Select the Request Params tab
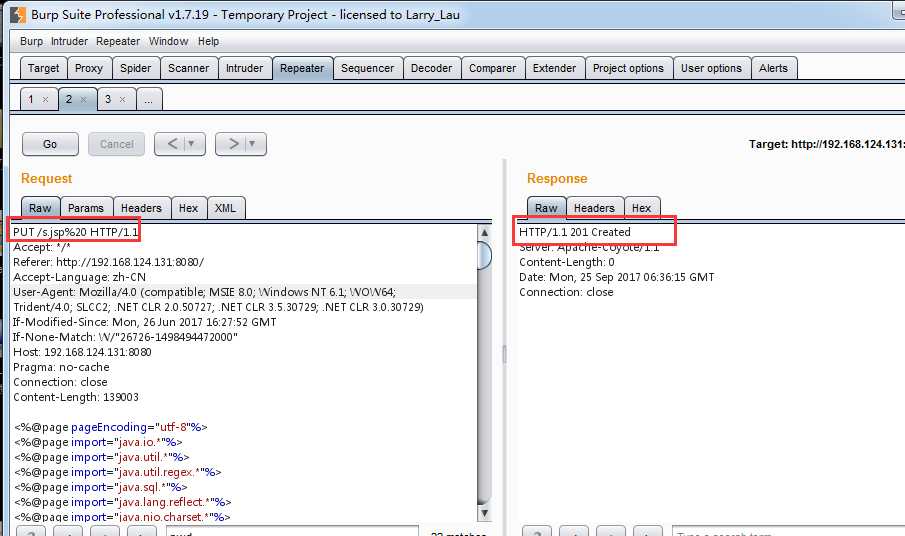Image resolution: width=905 pixels, height=536 pixels. click(86, 208)
